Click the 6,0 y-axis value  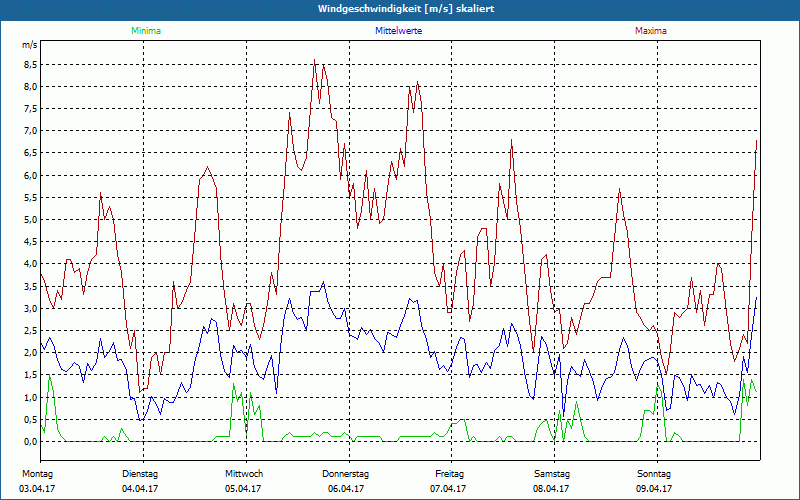pos(31,176)
